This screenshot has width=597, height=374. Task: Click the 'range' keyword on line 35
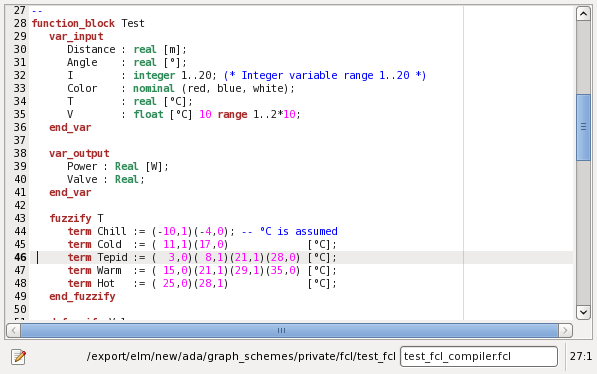point(232,114)
